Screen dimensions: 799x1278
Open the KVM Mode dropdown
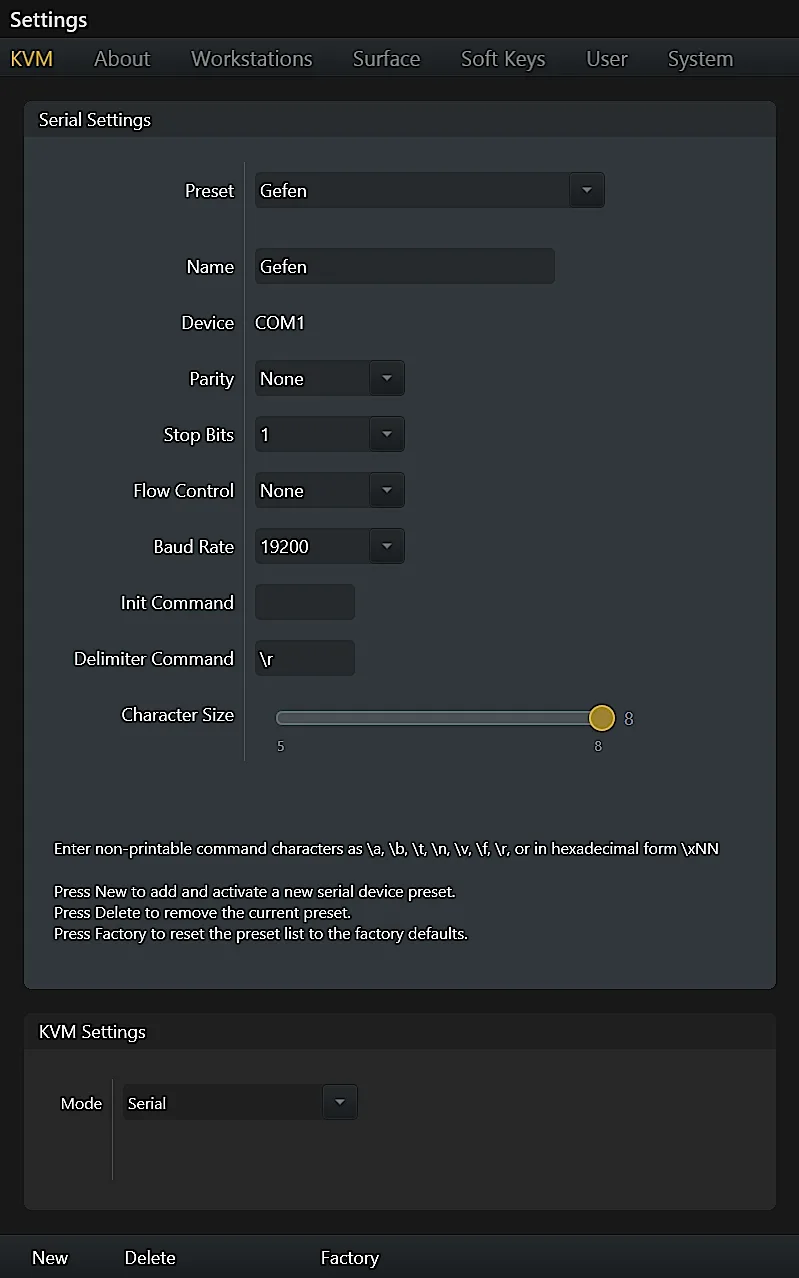point(240,1103)
